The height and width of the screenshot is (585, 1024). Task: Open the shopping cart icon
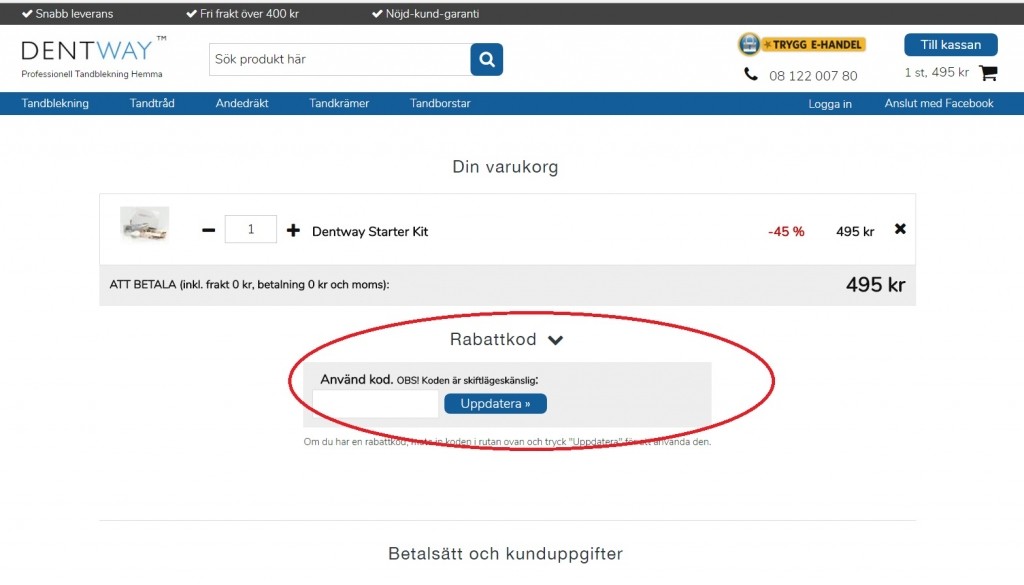[x=988, y=73]
